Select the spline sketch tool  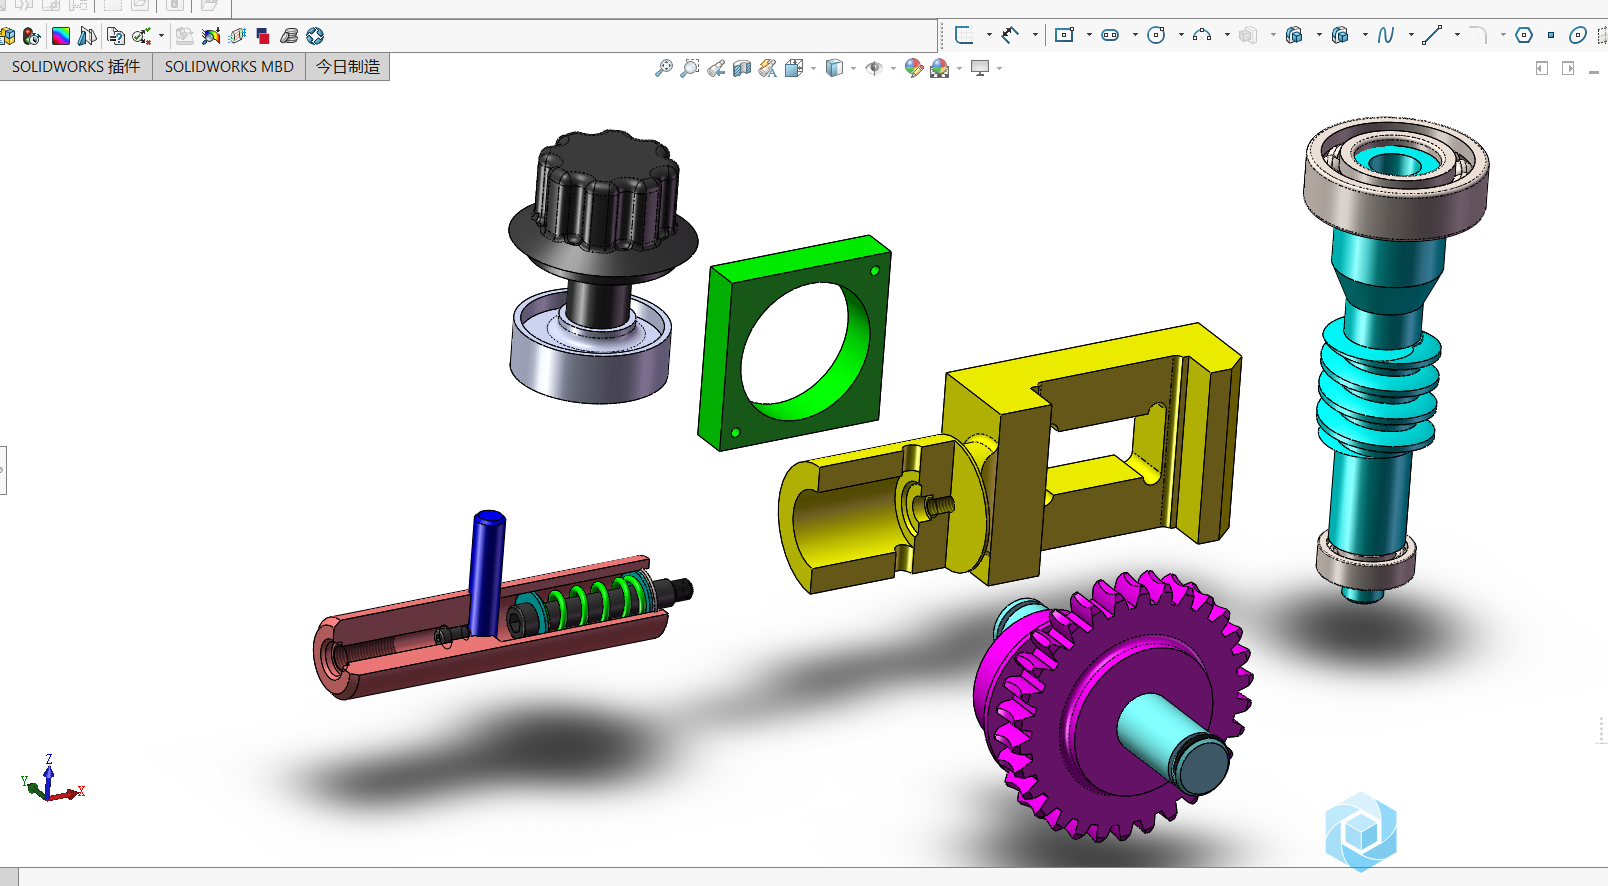[1386, 35]
